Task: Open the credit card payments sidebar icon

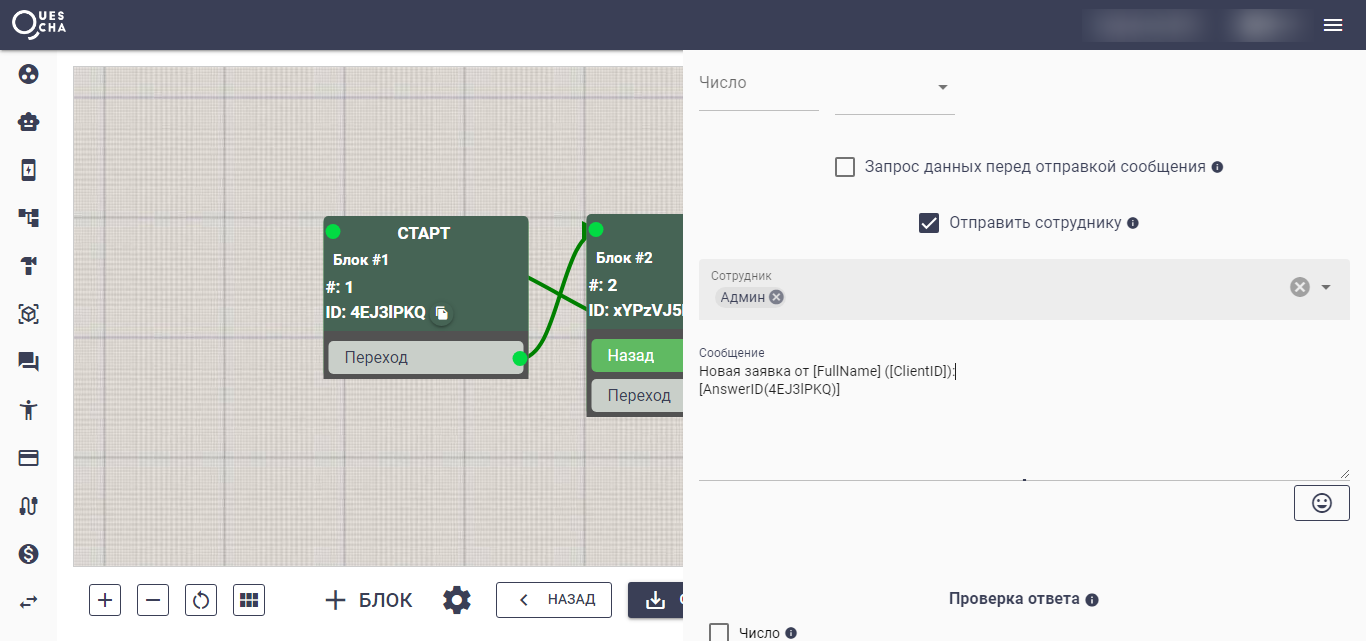Action: click(28, 458)
